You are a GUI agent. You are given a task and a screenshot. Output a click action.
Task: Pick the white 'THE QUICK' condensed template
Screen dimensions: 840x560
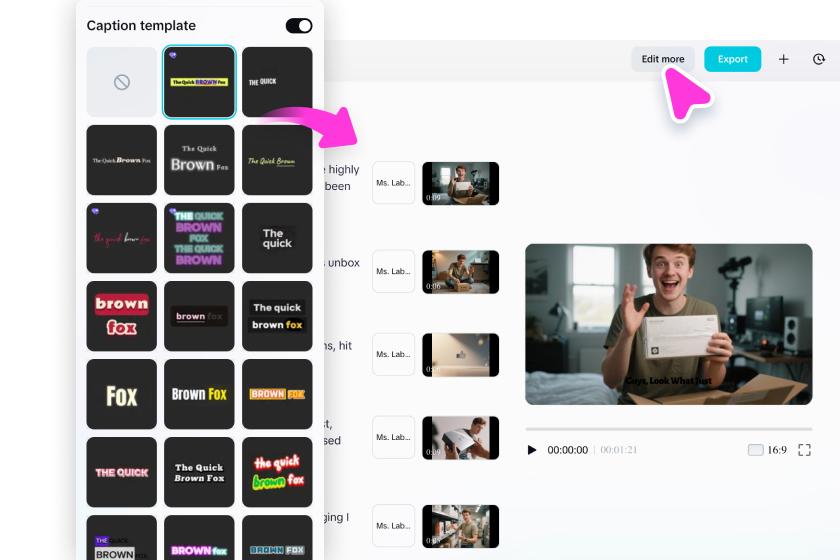(x=277, y=82)
